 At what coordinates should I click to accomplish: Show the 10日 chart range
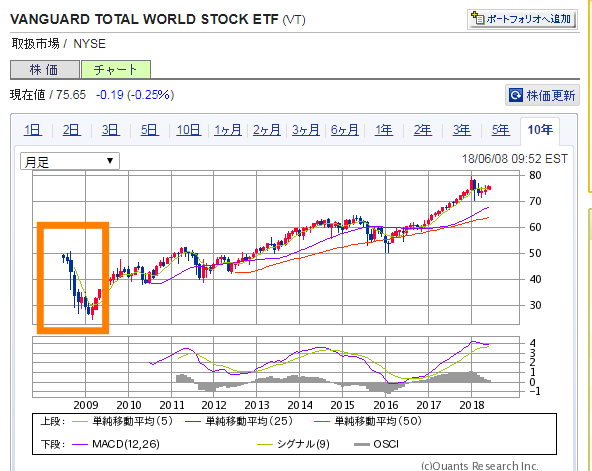coord(189,130)
